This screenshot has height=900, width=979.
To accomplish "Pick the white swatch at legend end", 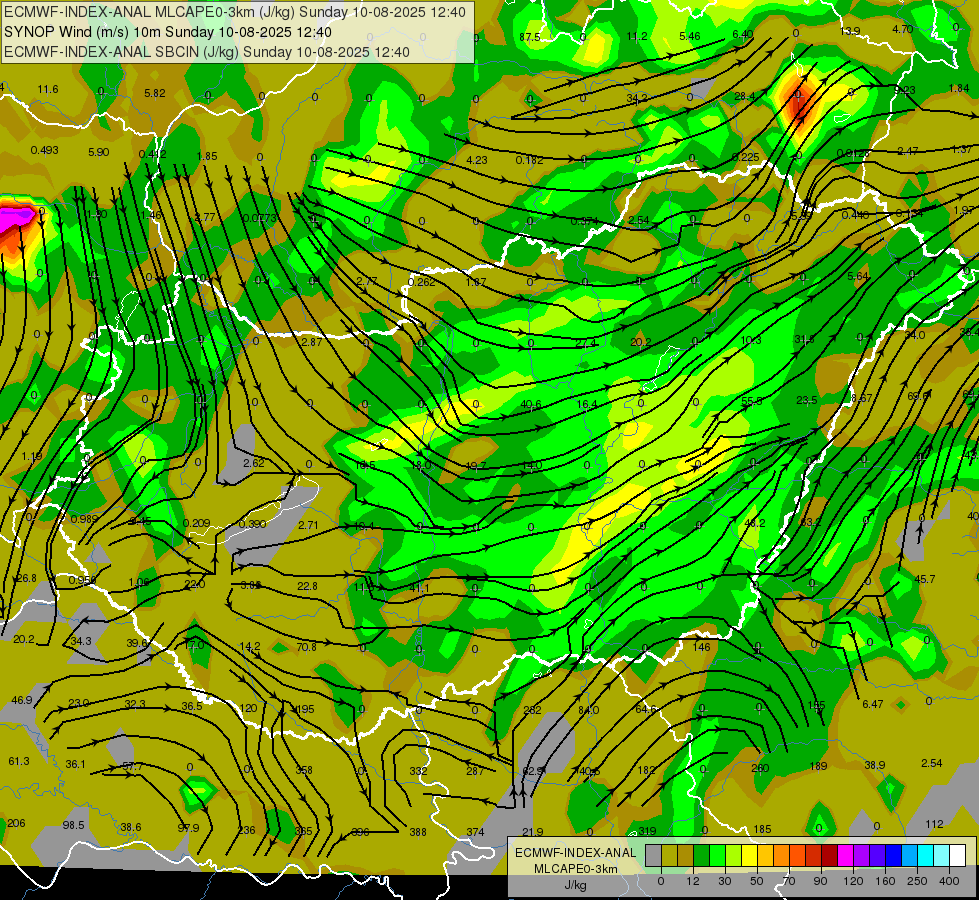I will point(958,855).
